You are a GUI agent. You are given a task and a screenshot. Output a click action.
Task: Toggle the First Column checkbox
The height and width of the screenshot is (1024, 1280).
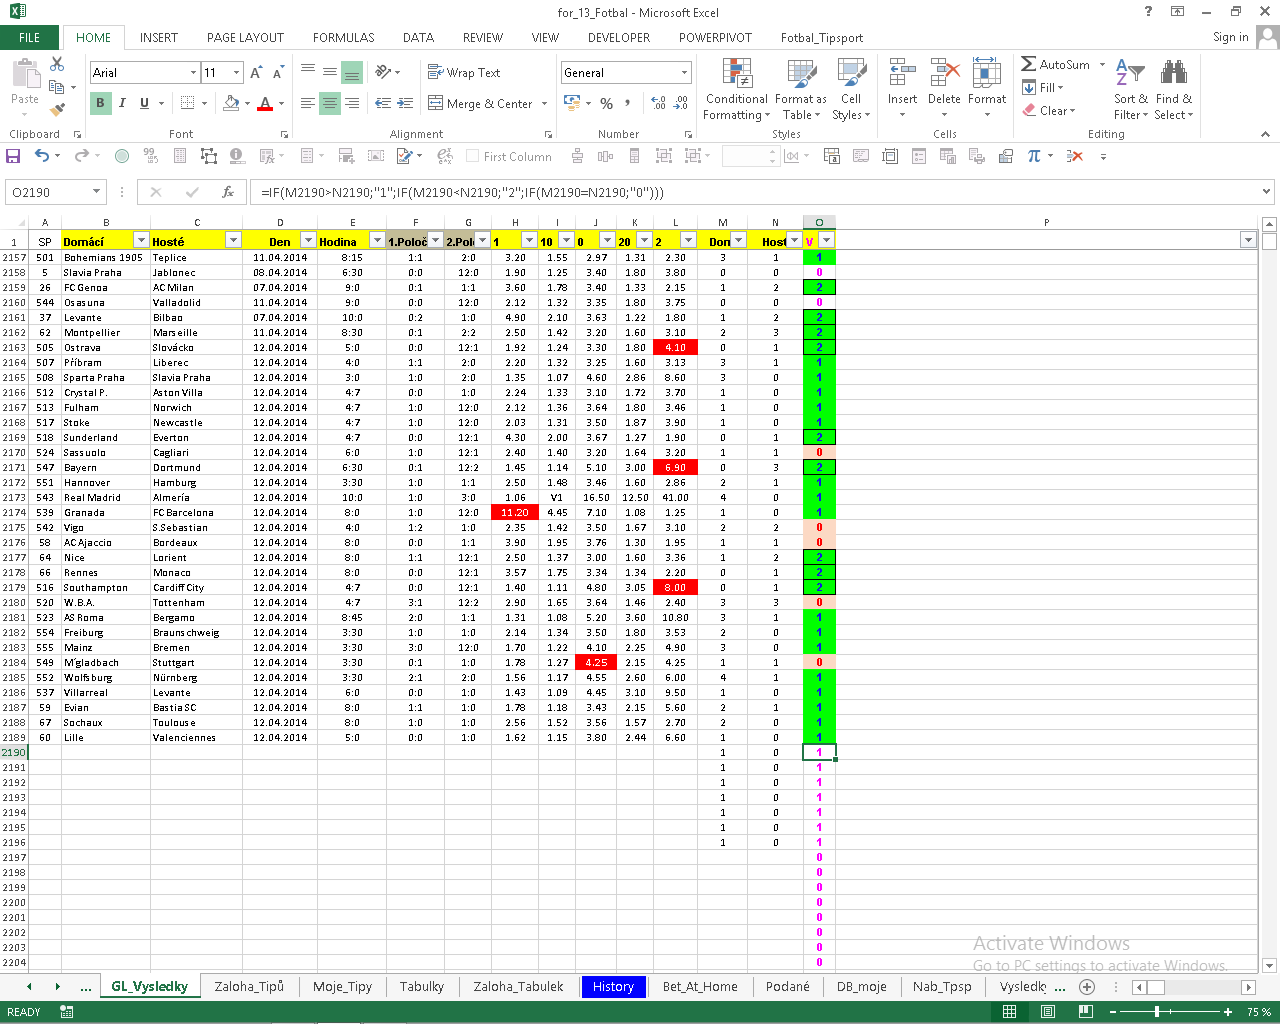(x=473, y=156)
